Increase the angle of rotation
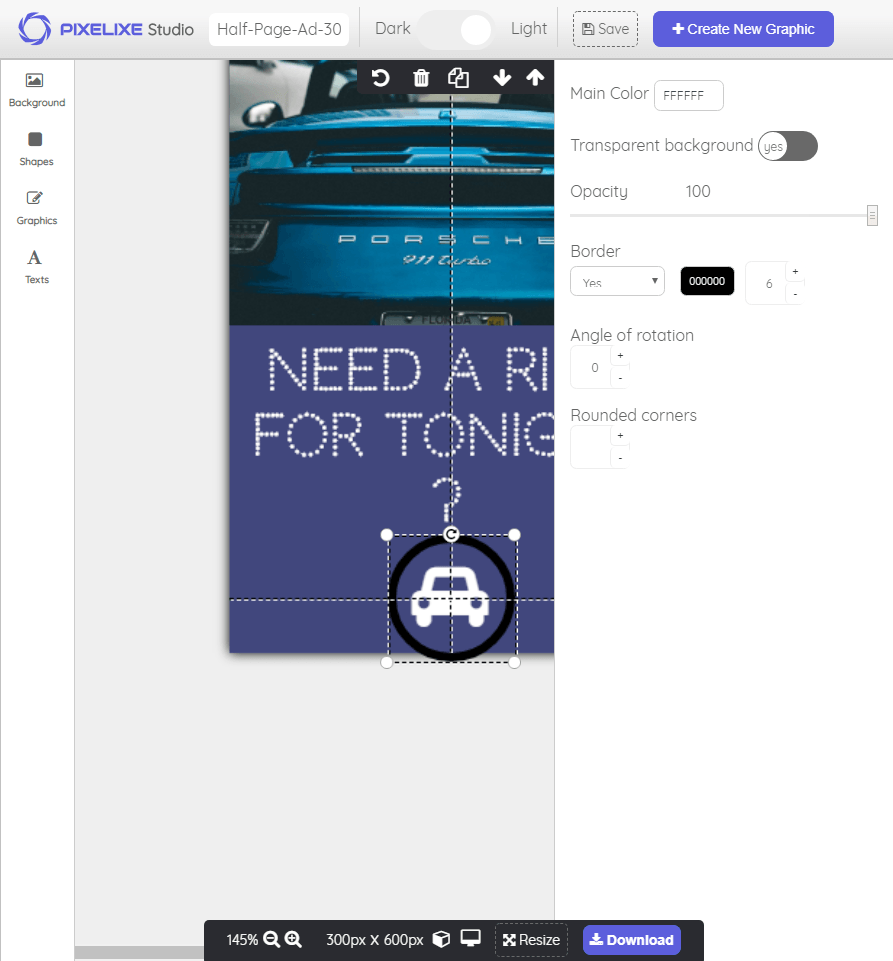This screenshot has height=961, width=893. (x=620, y=355)
